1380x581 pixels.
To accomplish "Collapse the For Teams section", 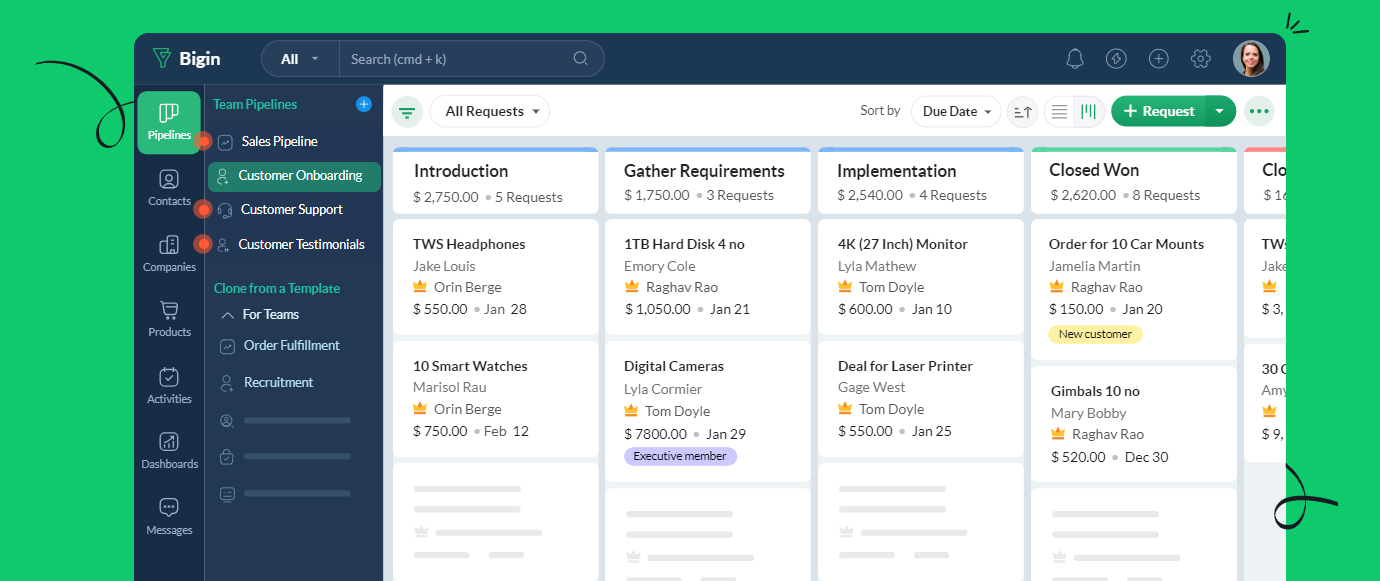I will pyautogui.click(x=227, y=315).
